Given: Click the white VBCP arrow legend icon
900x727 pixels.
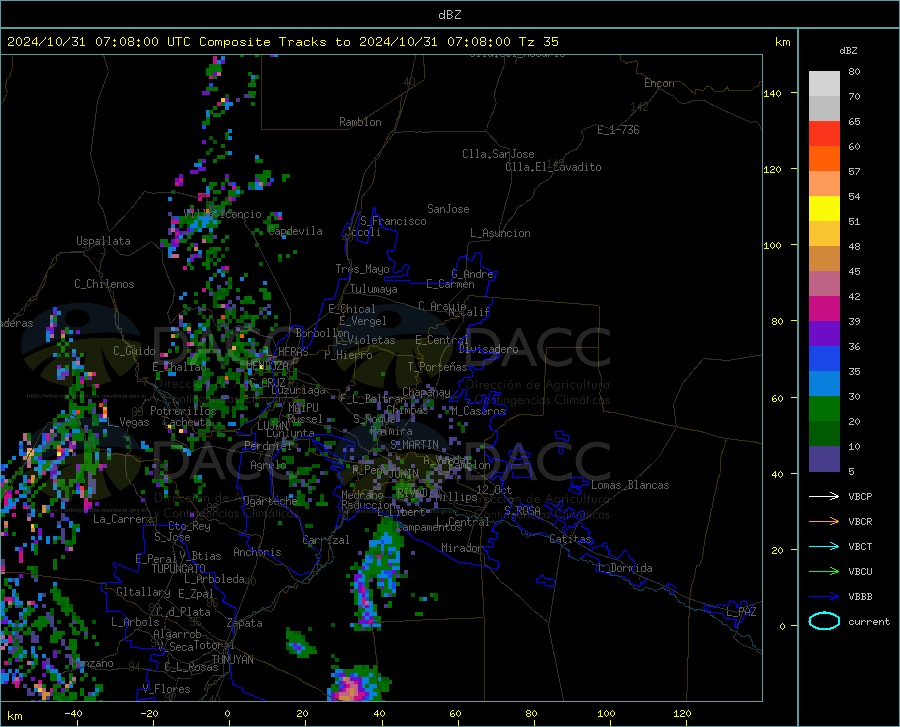Looking at the screenshot, I should coord(824,496).
